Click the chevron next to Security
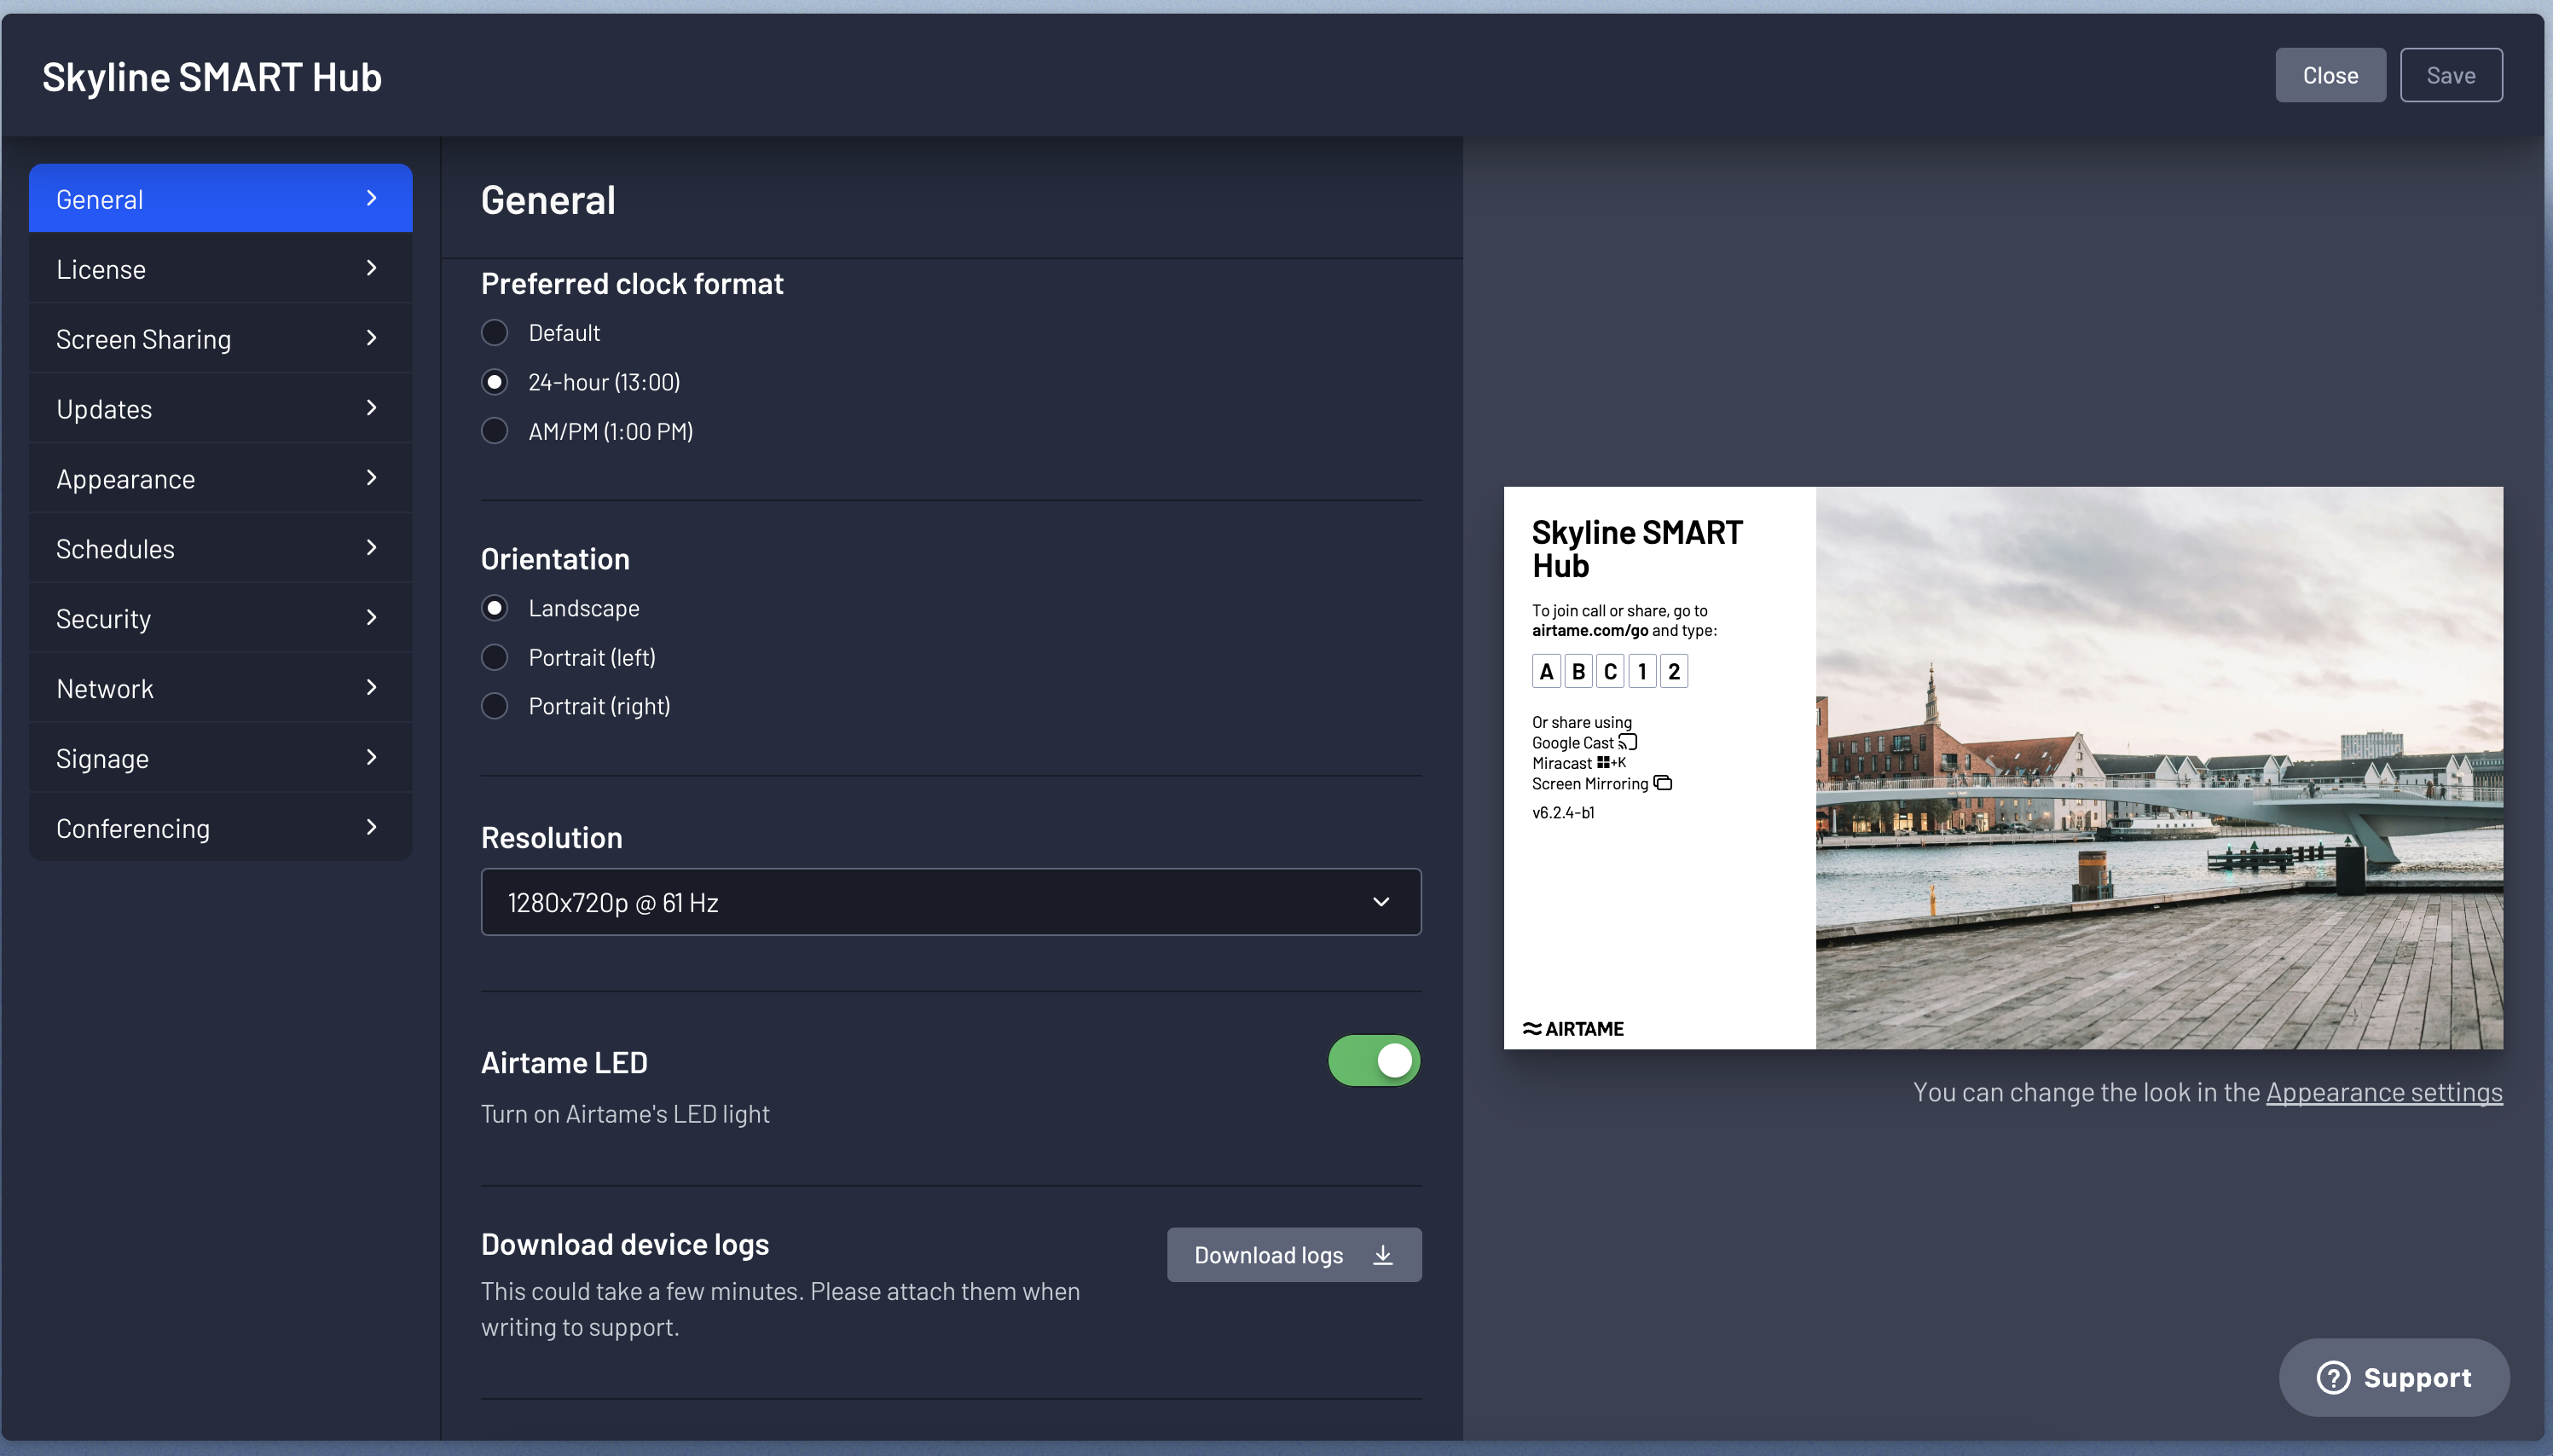 (x=371, y=618)
